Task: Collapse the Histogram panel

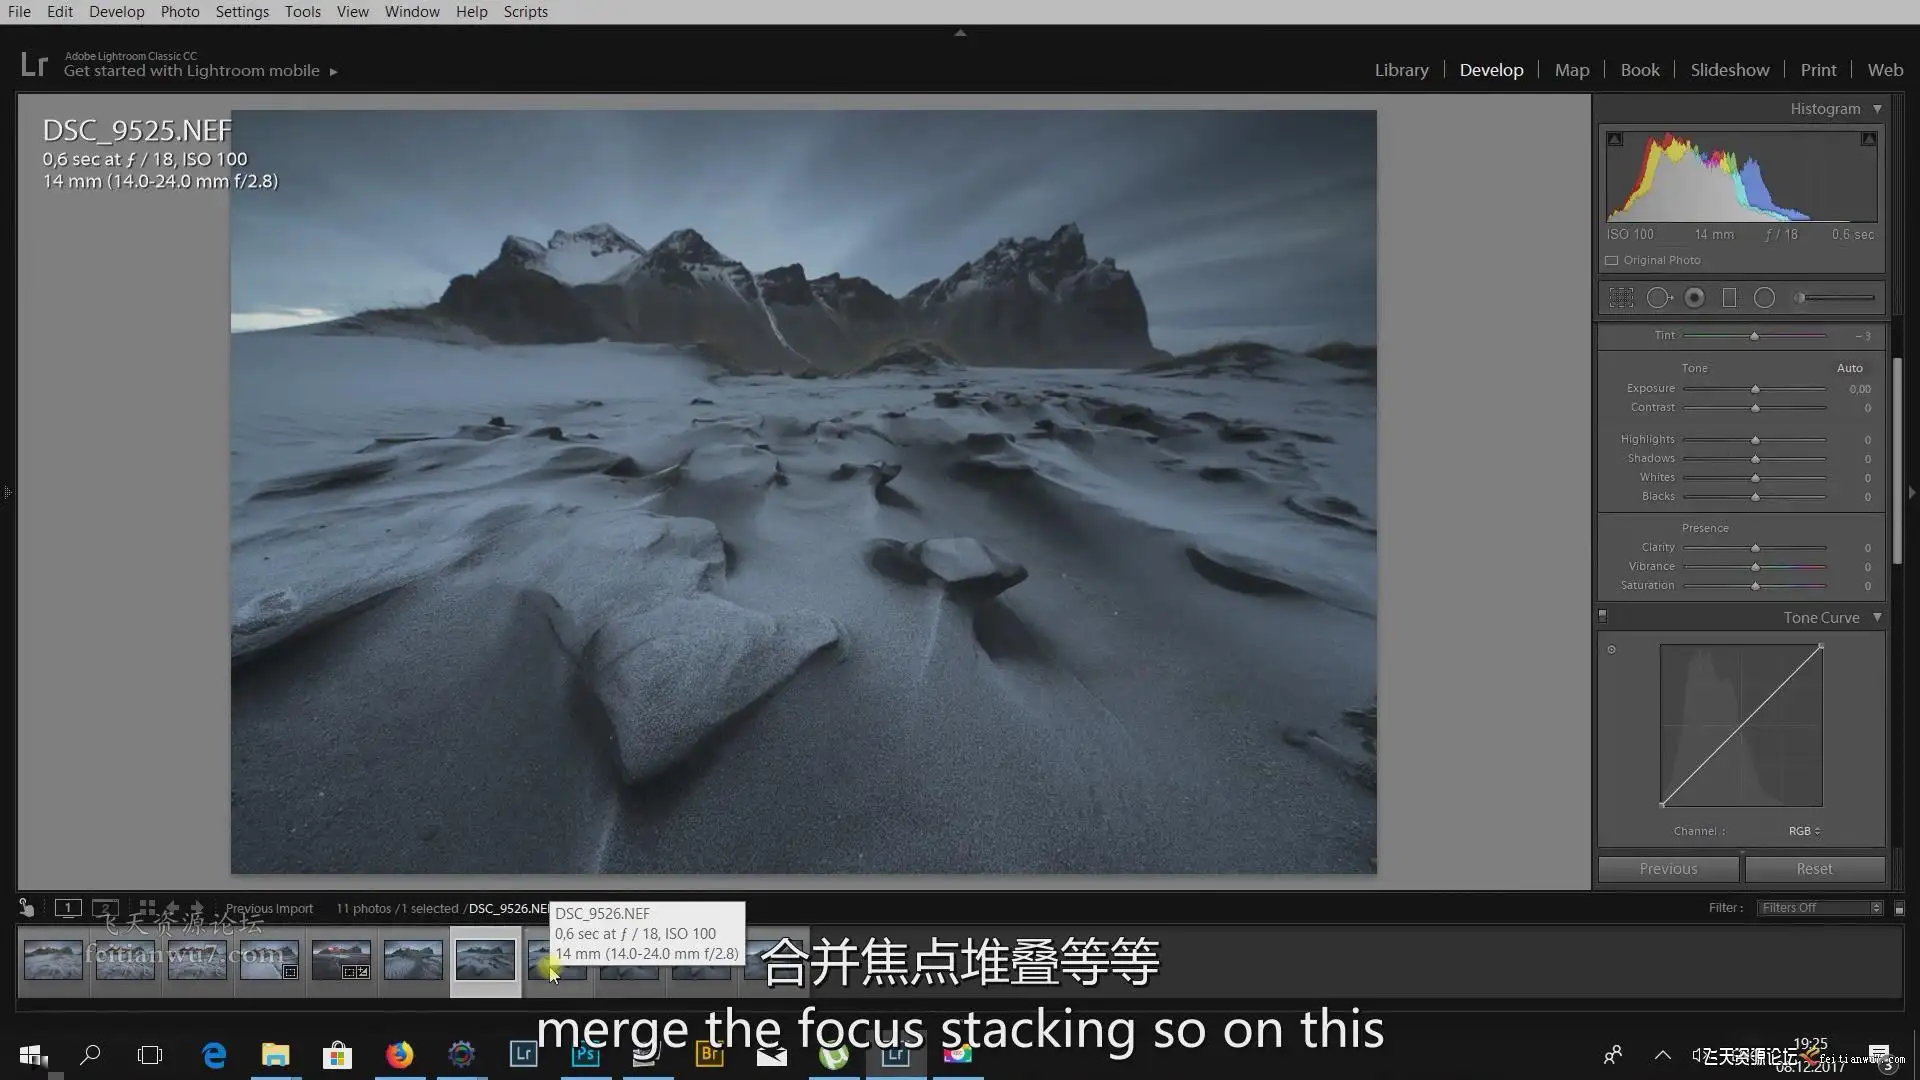Action: 1877,109
